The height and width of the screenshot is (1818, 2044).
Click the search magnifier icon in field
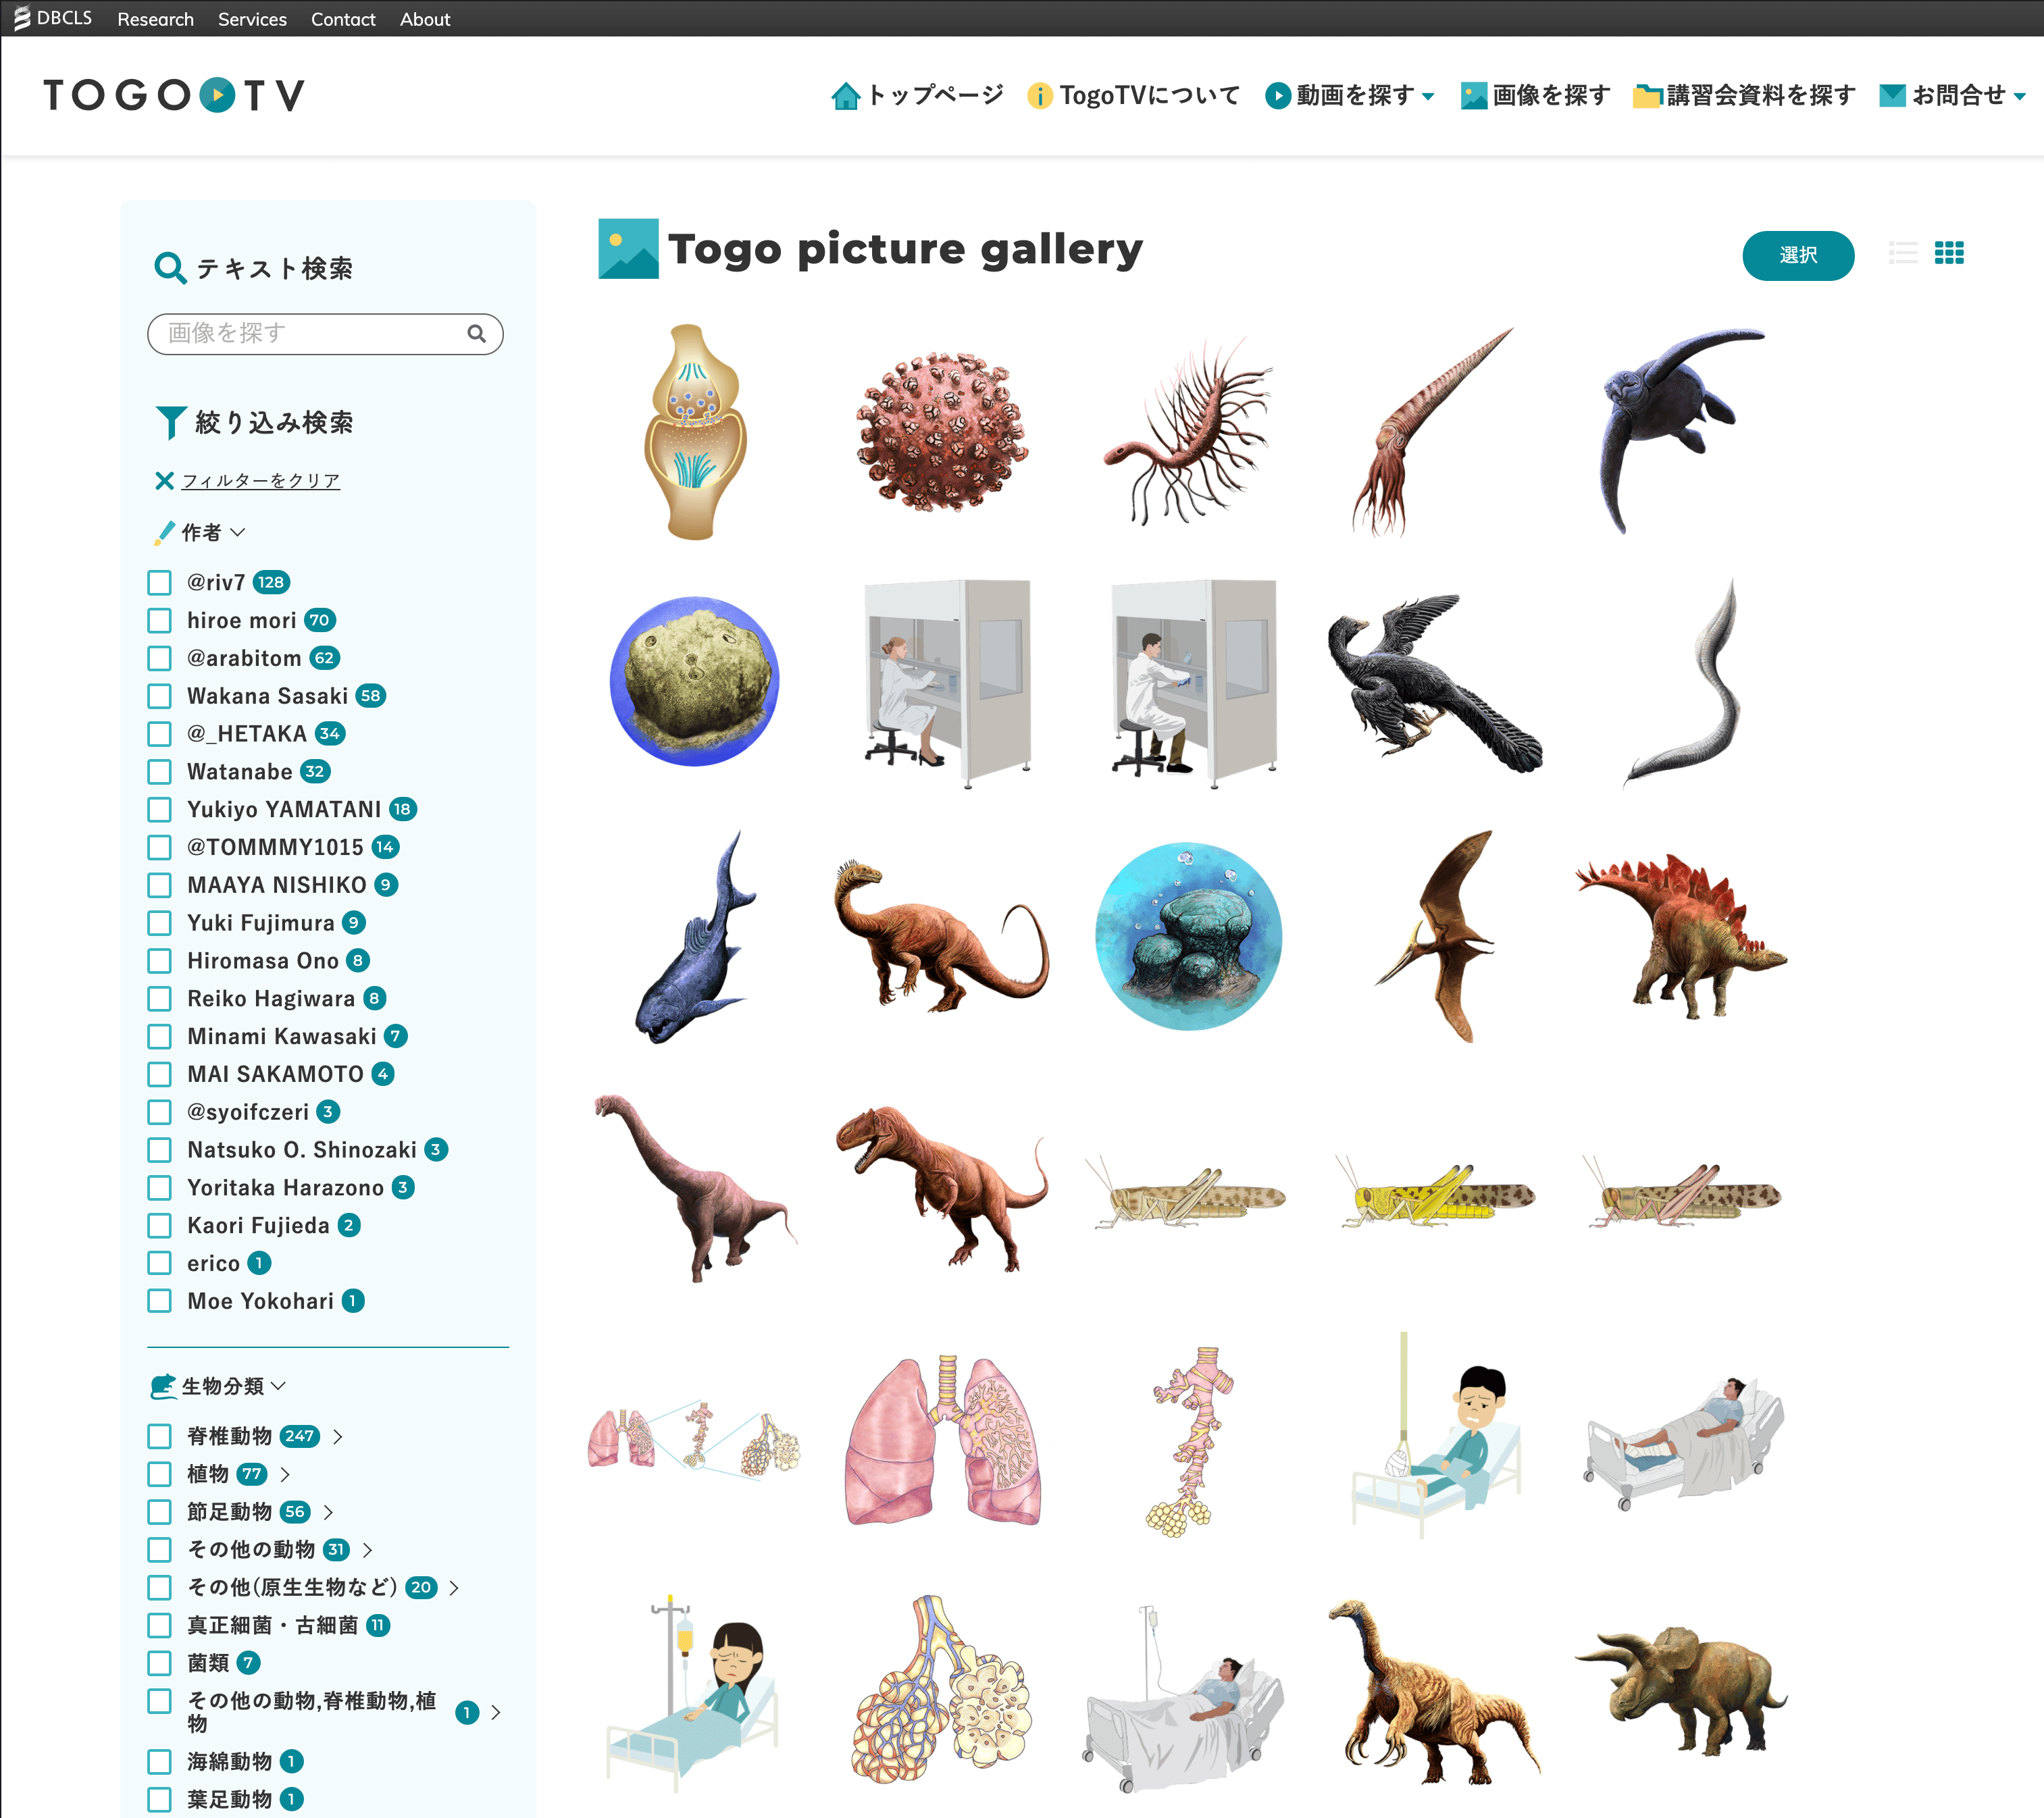477,334
